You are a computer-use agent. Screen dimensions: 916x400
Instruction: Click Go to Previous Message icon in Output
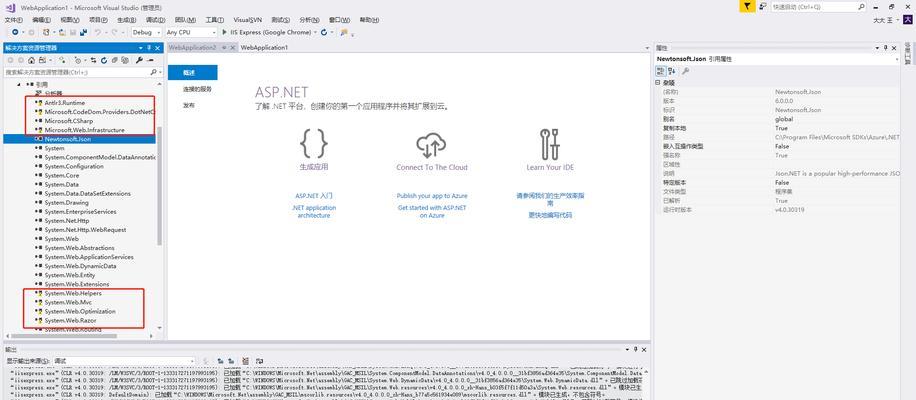pos(220,361)
